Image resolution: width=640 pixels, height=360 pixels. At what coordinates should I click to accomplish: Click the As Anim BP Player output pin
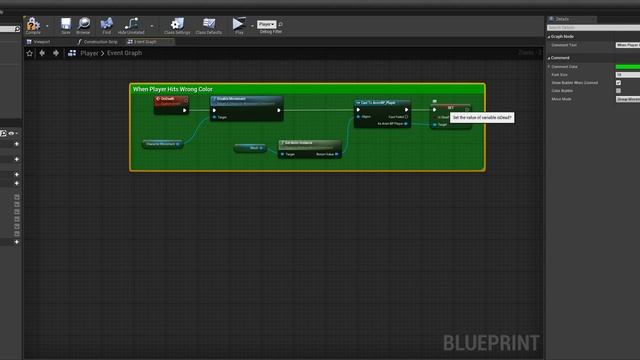click(406, 124)
